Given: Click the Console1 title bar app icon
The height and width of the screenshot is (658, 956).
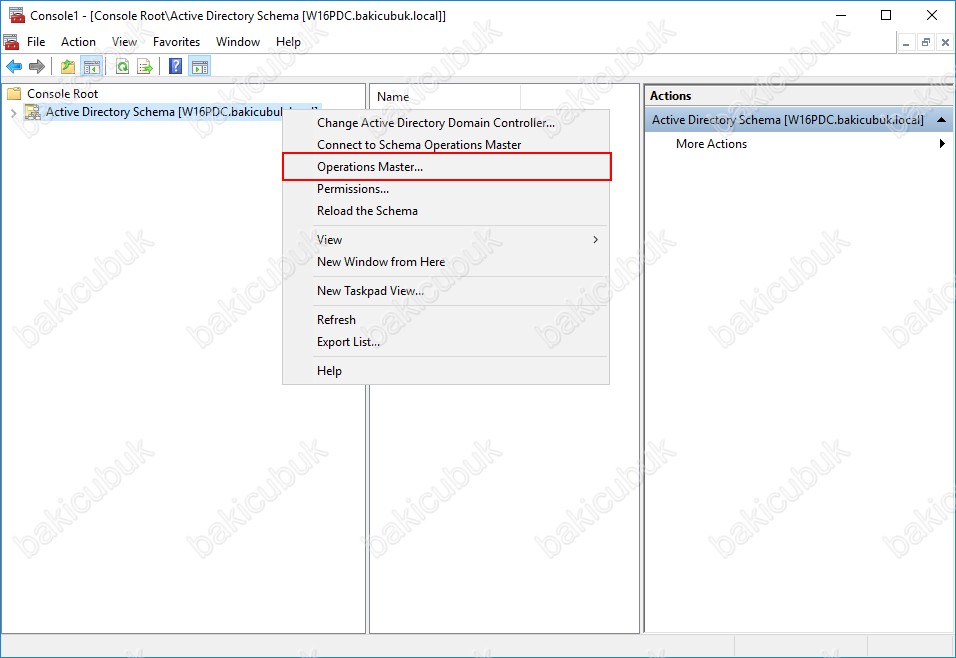Looking at the screenshot, I should (16, 15).
